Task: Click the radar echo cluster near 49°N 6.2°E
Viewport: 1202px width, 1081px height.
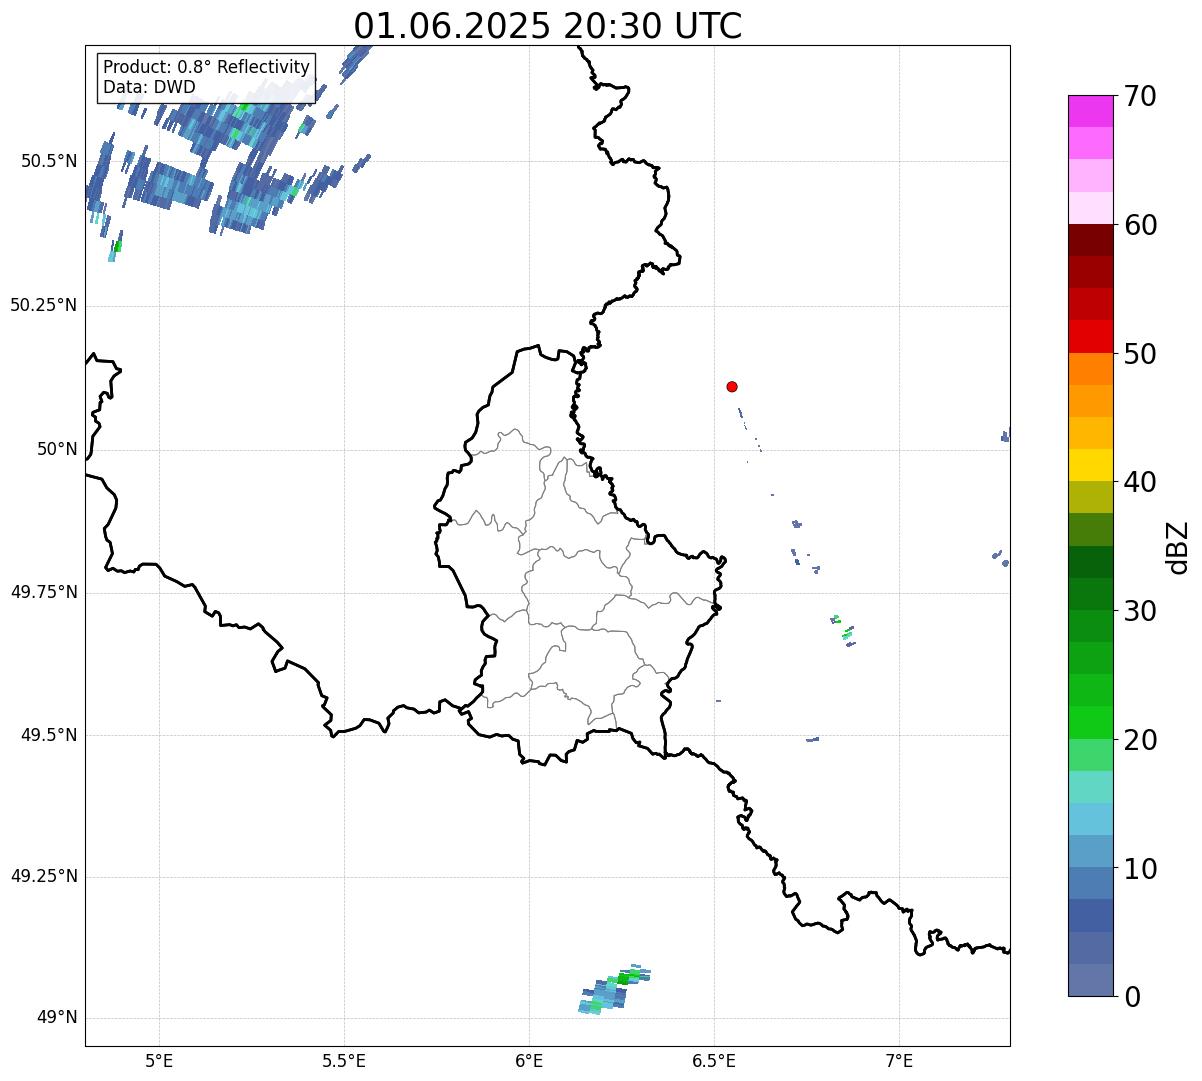Action: [613, 990]
